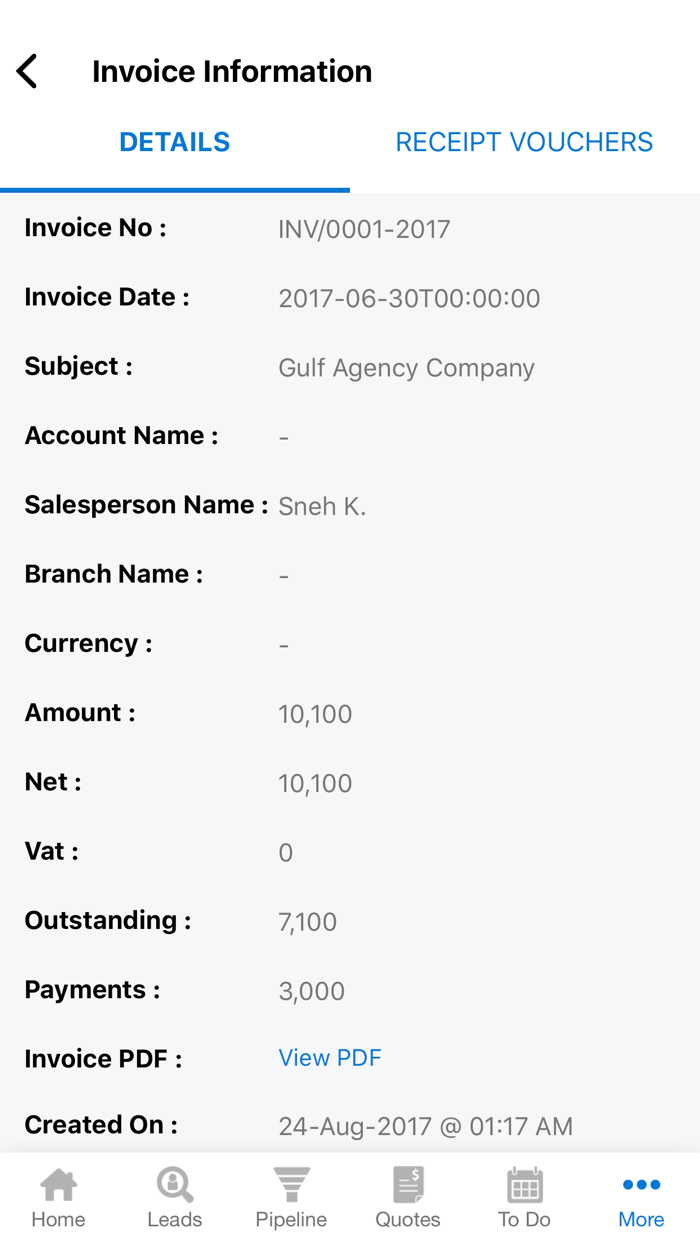700x1244 pixels.
Task: Tap the Invoice Information title
Action: coord(232,70)
